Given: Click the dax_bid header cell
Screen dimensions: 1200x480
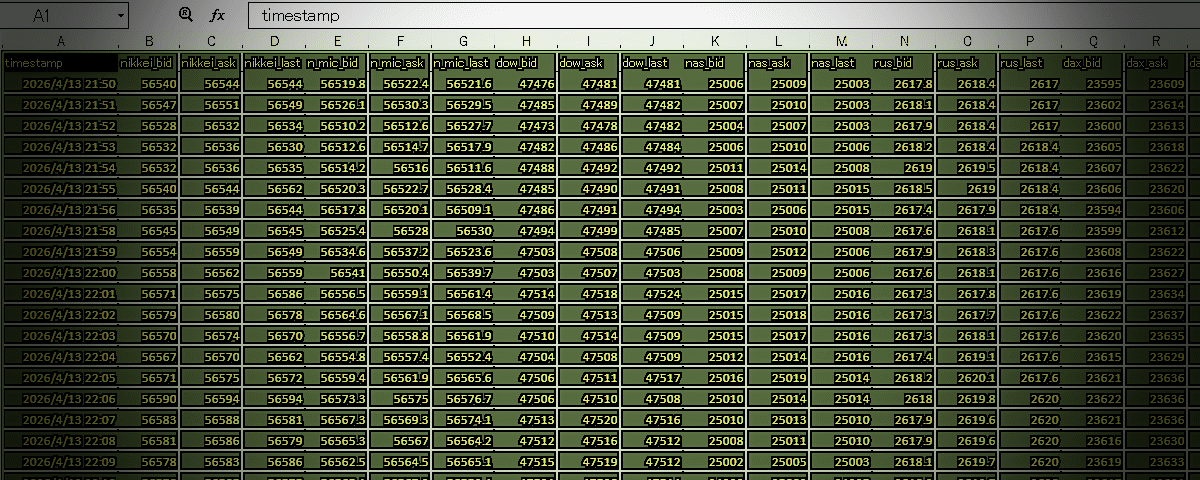Looking at the screenshot, I should pos(1092,63).
